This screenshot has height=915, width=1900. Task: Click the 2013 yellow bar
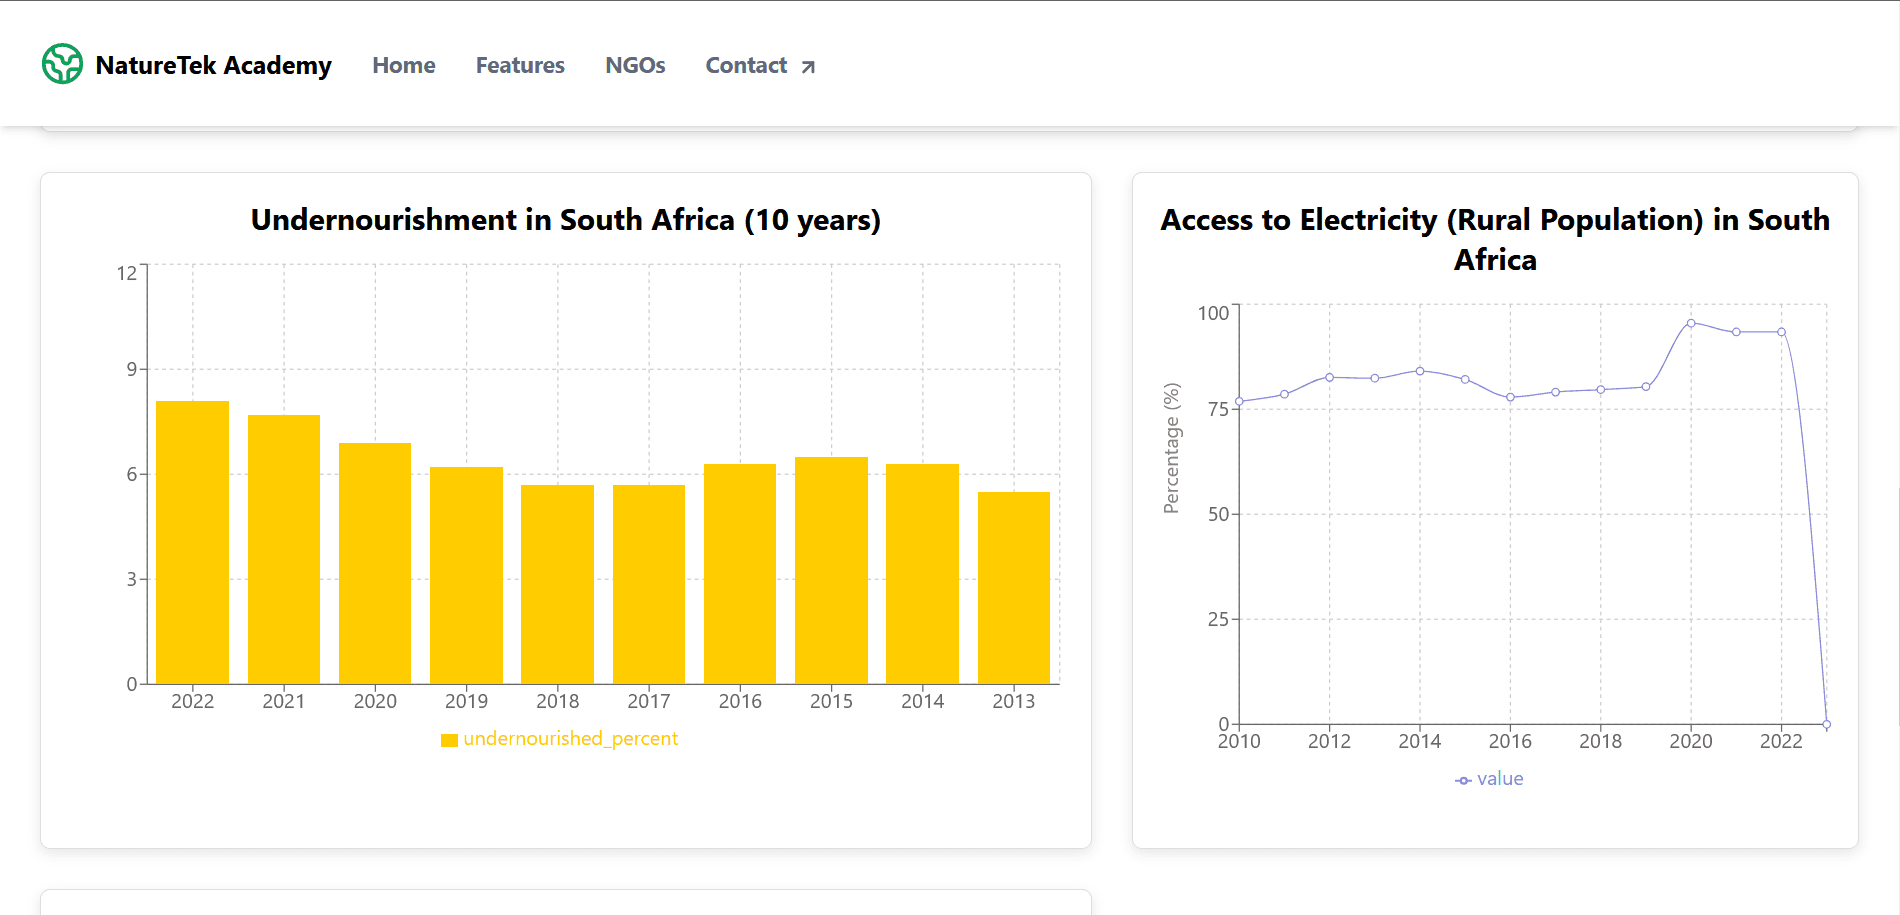pyautogui.click(x=1013, y=588)
